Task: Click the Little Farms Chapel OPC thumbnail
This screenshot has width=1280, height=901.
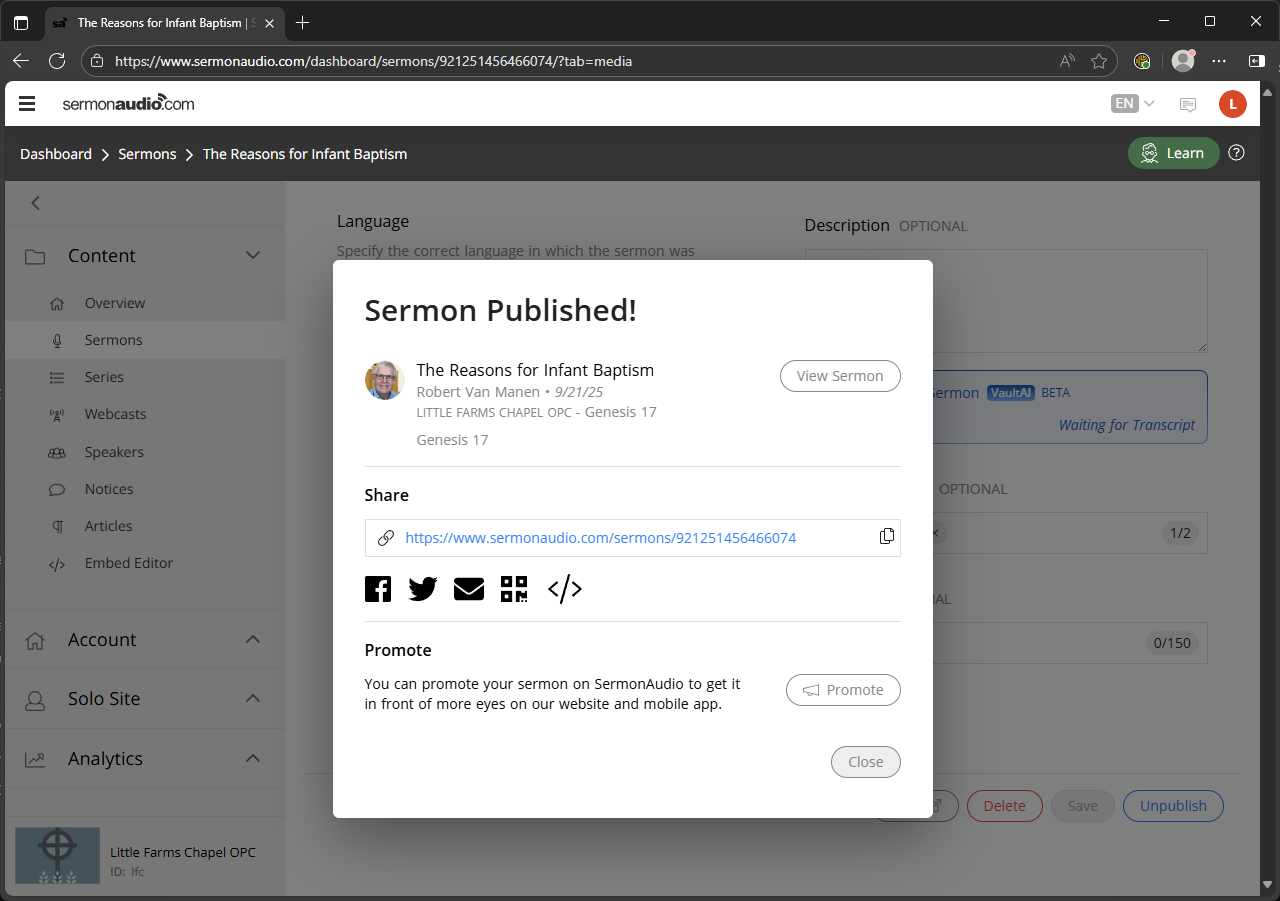Action: (57, 855)
